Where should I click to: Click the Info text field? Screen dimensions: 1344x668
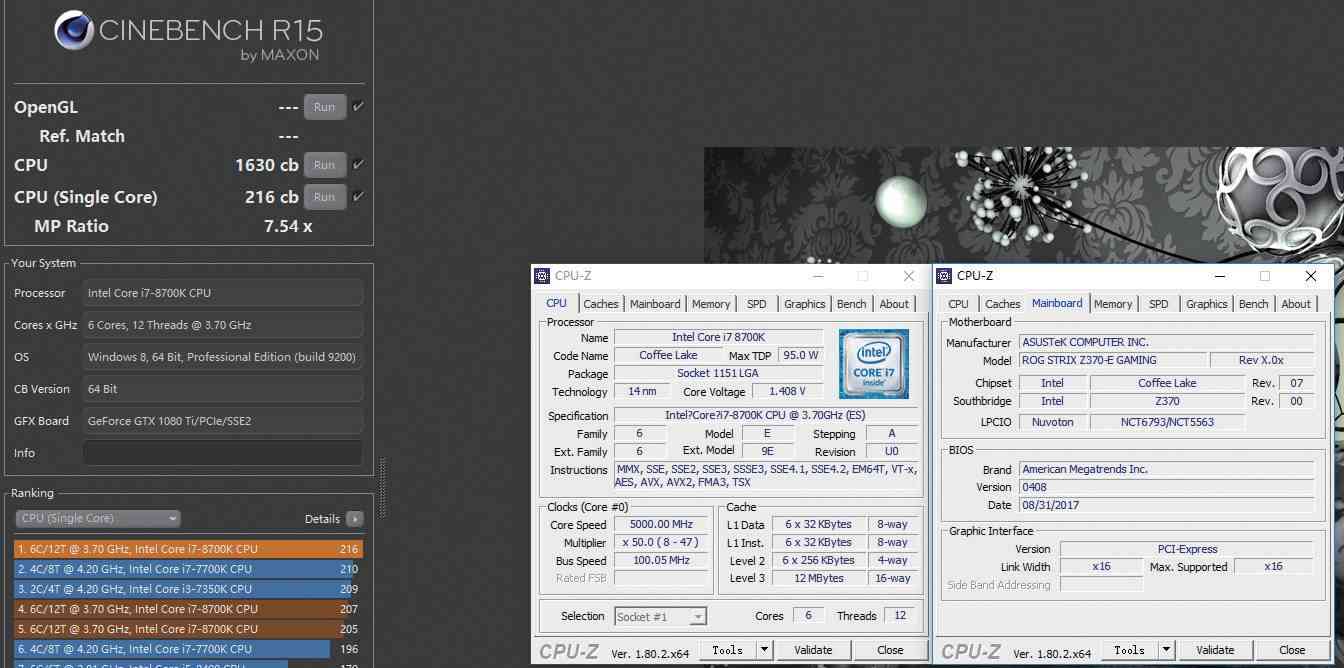pyautogui.click(x=222, y=453)
